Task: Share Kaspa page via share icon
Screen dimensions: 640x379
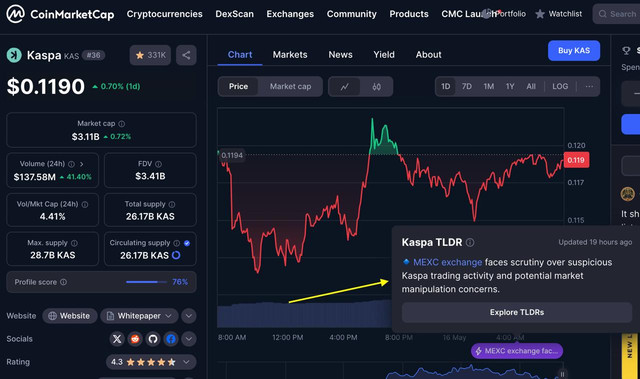Action: click(x=186, y=55)
